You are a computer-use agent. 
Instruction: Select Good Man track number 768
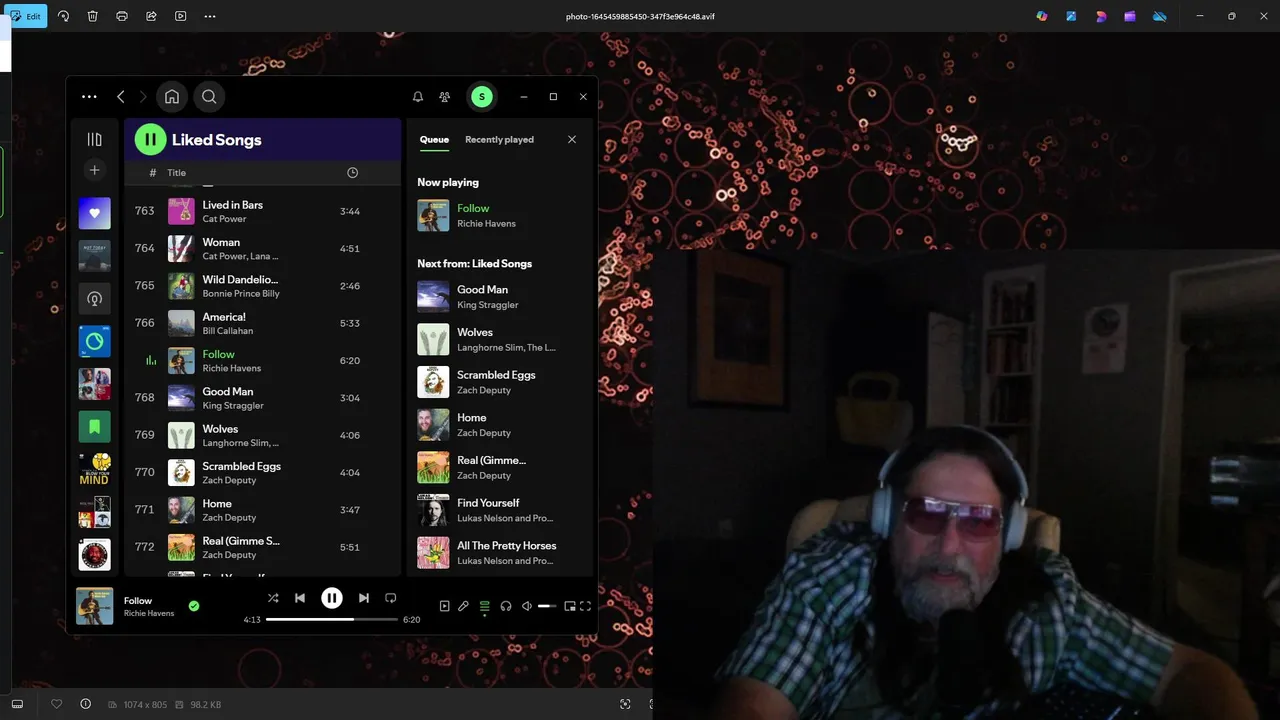click(262, 398)
